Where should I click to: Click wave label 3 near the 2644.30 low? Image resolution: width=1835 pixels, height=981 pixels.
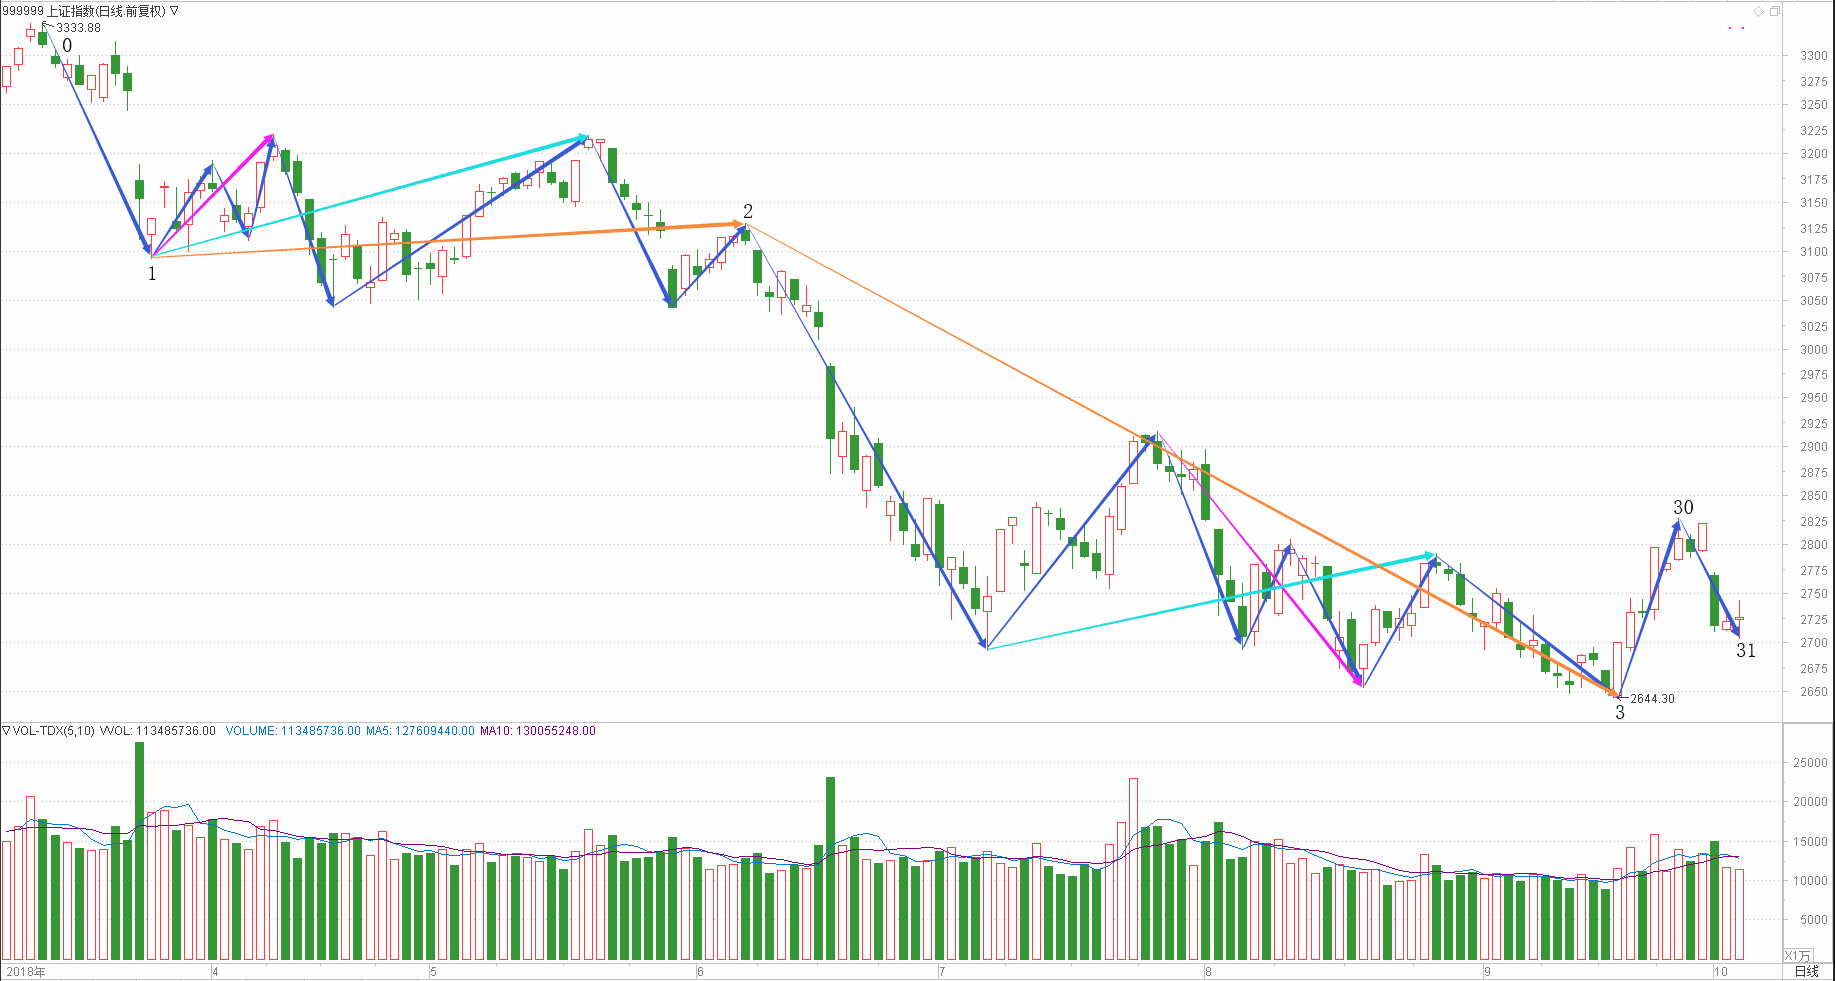click(1620, 713)
